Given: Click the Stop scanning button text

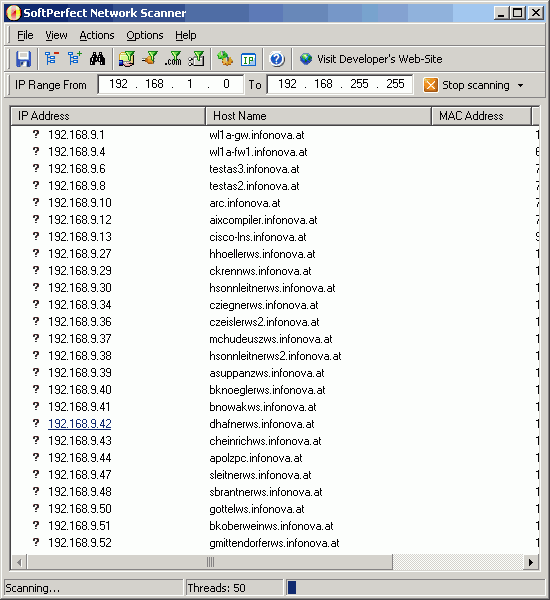Looking at the screenshot, I should point(476,85).
